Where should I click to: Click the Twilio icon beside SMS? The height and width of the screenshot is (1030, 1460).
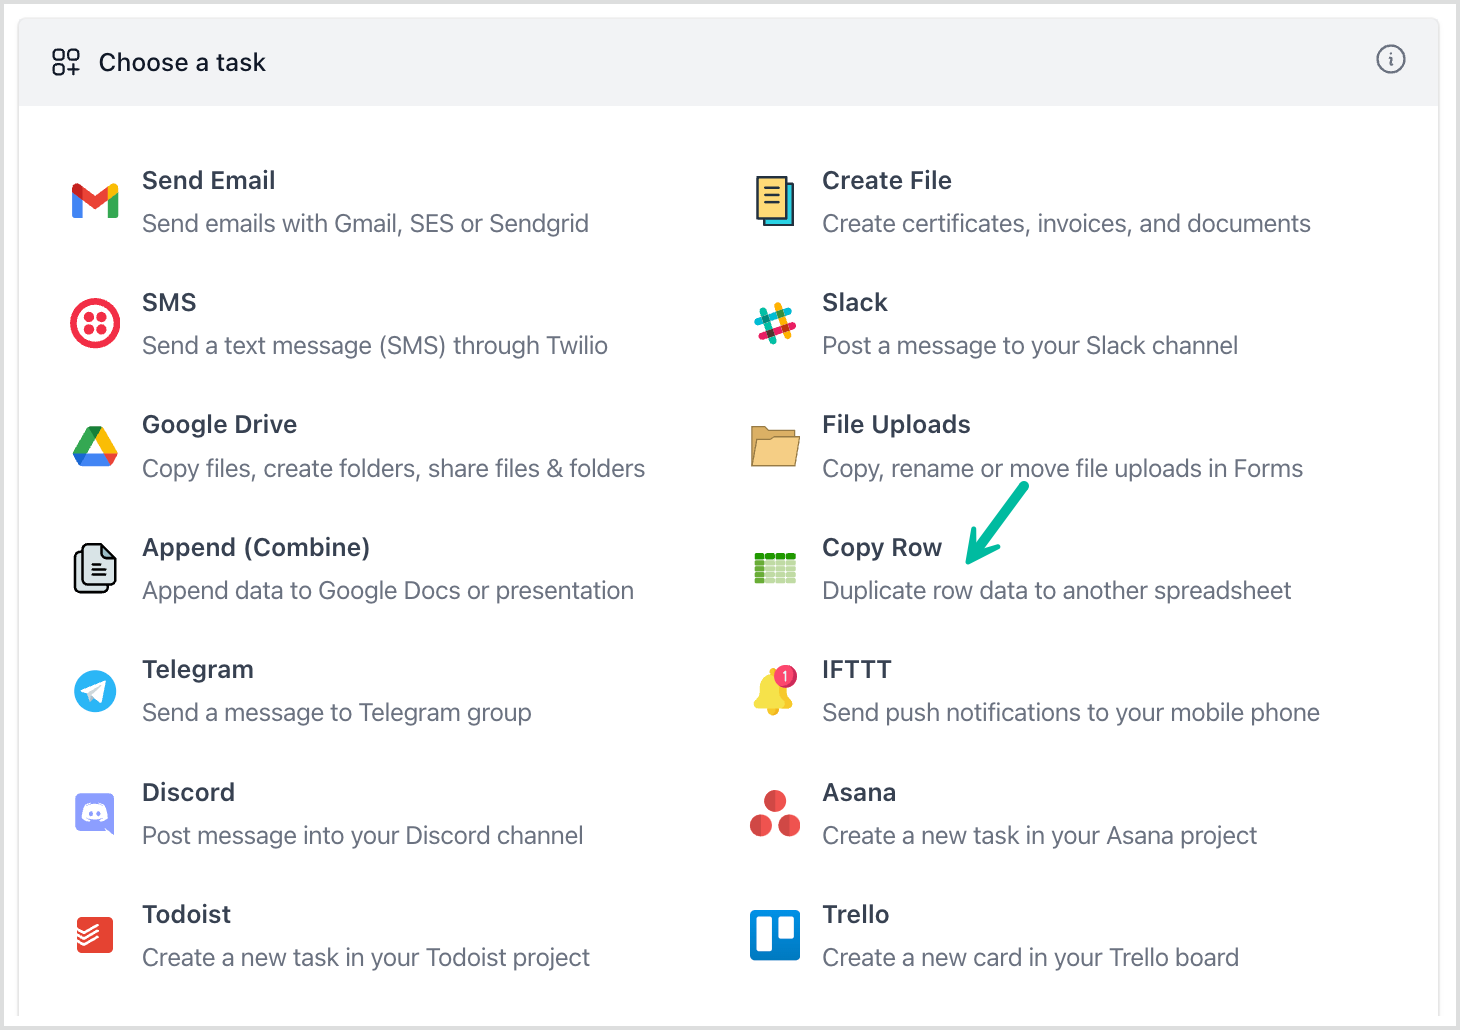coord(95,323)
